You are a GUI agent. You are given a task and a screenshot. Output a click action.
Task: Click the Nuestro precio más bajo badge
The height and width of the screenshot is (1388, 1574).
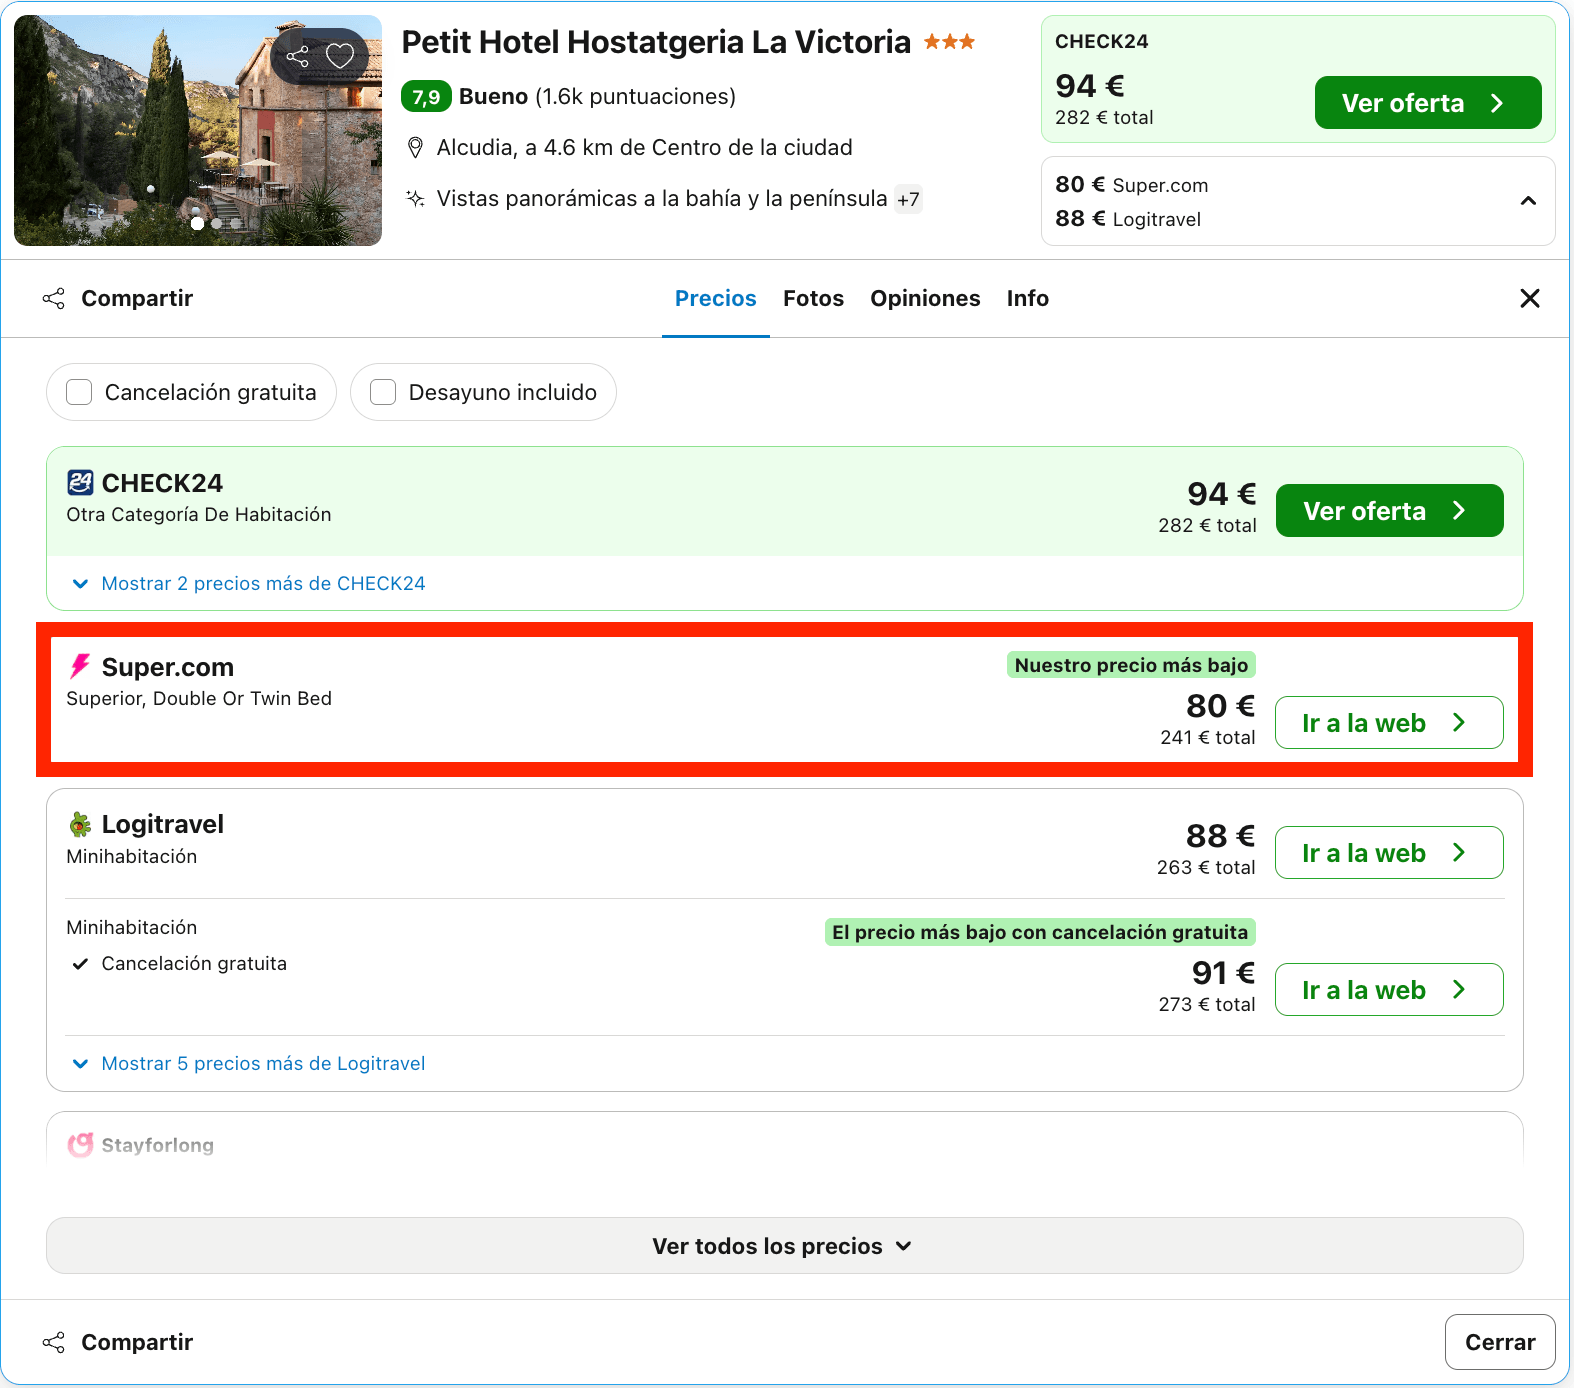[1131, 665]
